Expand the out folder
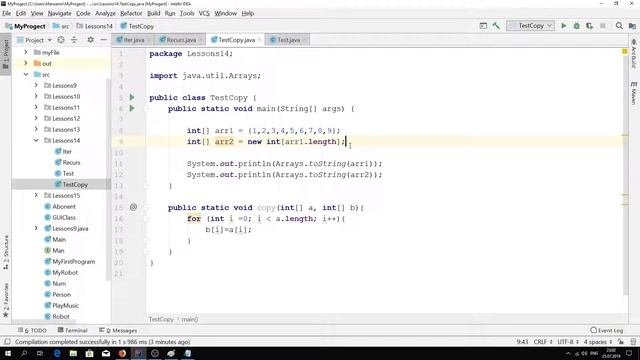640x360 pixels. (x=25, y=63)
